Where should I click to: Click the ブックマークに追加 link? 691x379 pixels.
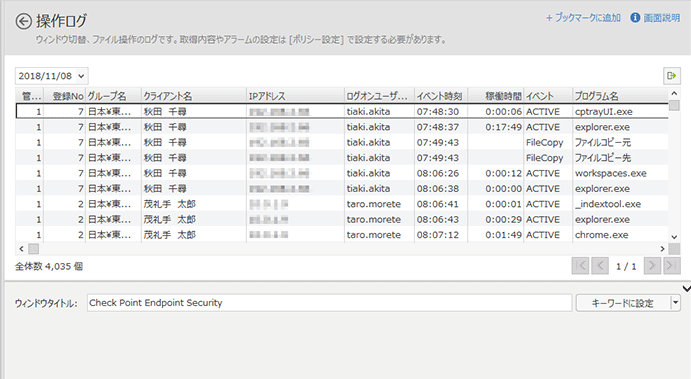coord(583,18)
